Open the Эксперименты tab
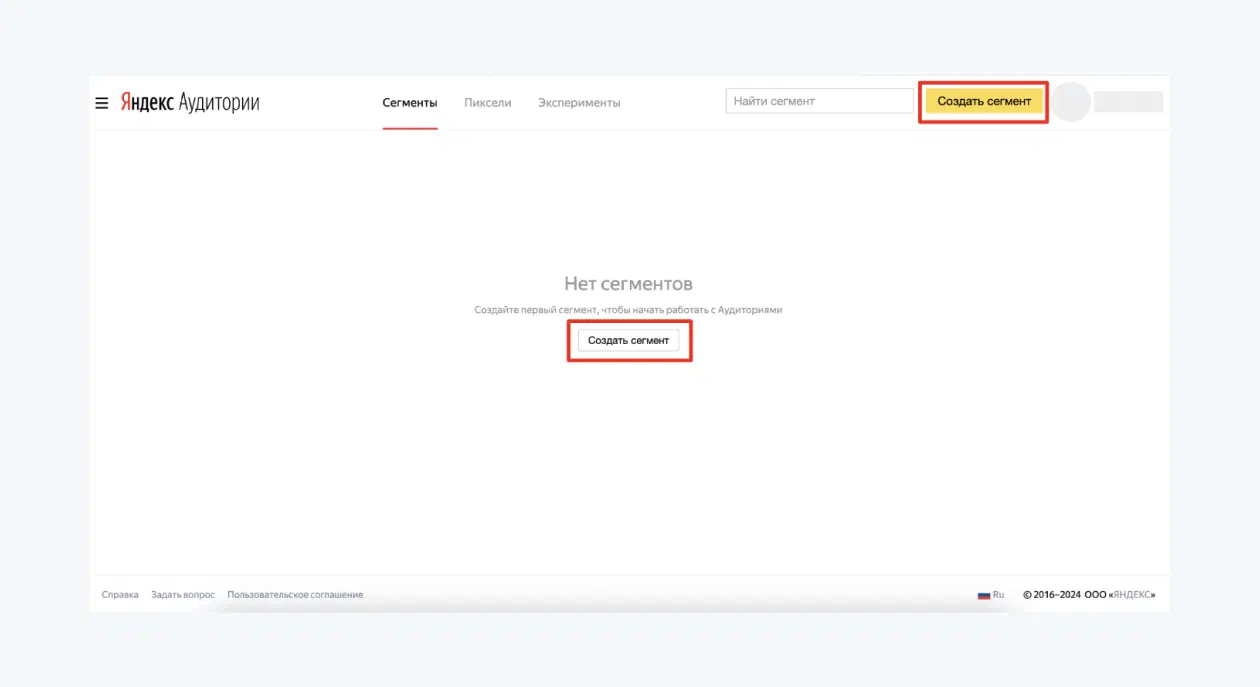1260x687 pixels. [x=579, y=102]
